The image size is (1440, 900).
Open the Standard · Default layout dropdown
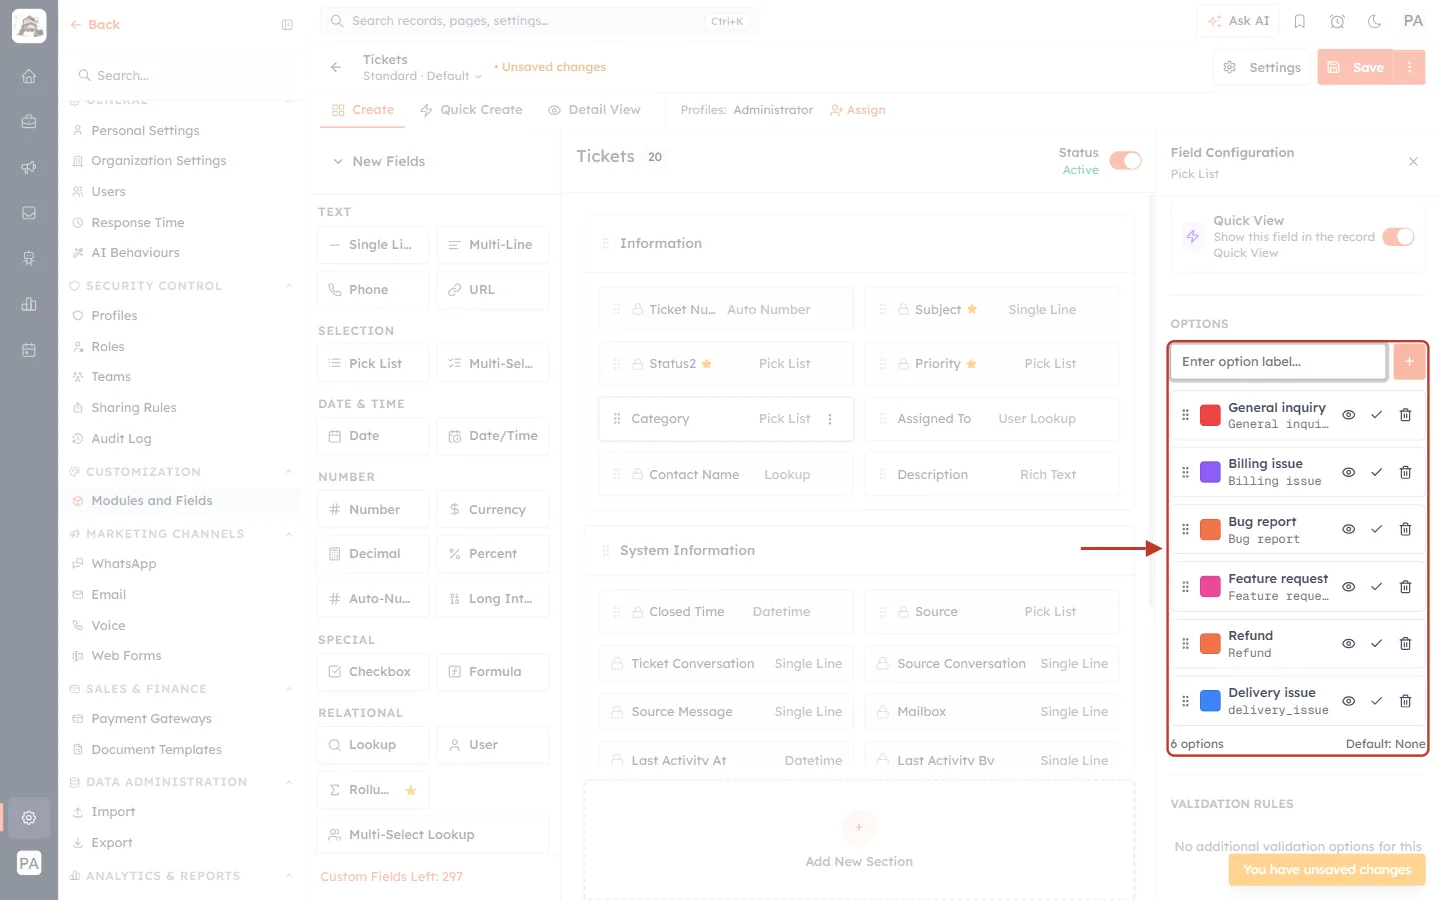(422, 76)
